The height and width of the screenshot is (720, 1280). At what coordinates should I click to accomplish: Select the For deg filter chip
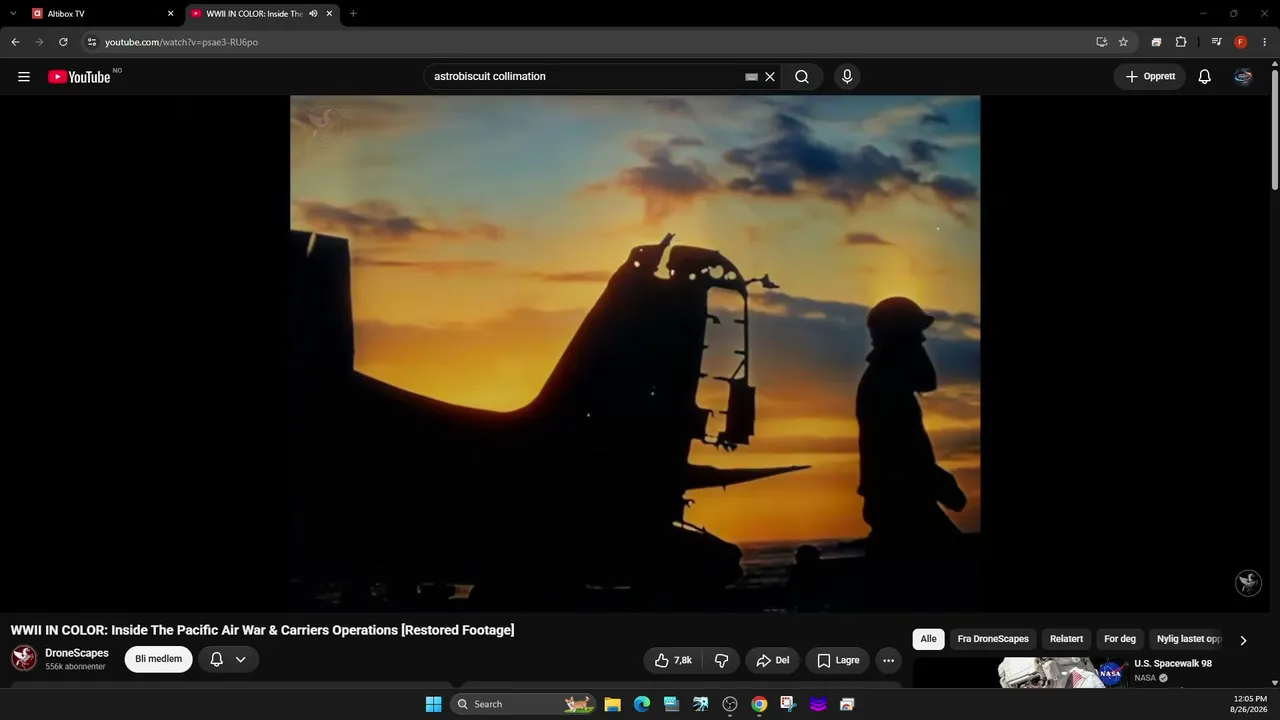point(1120,639)
